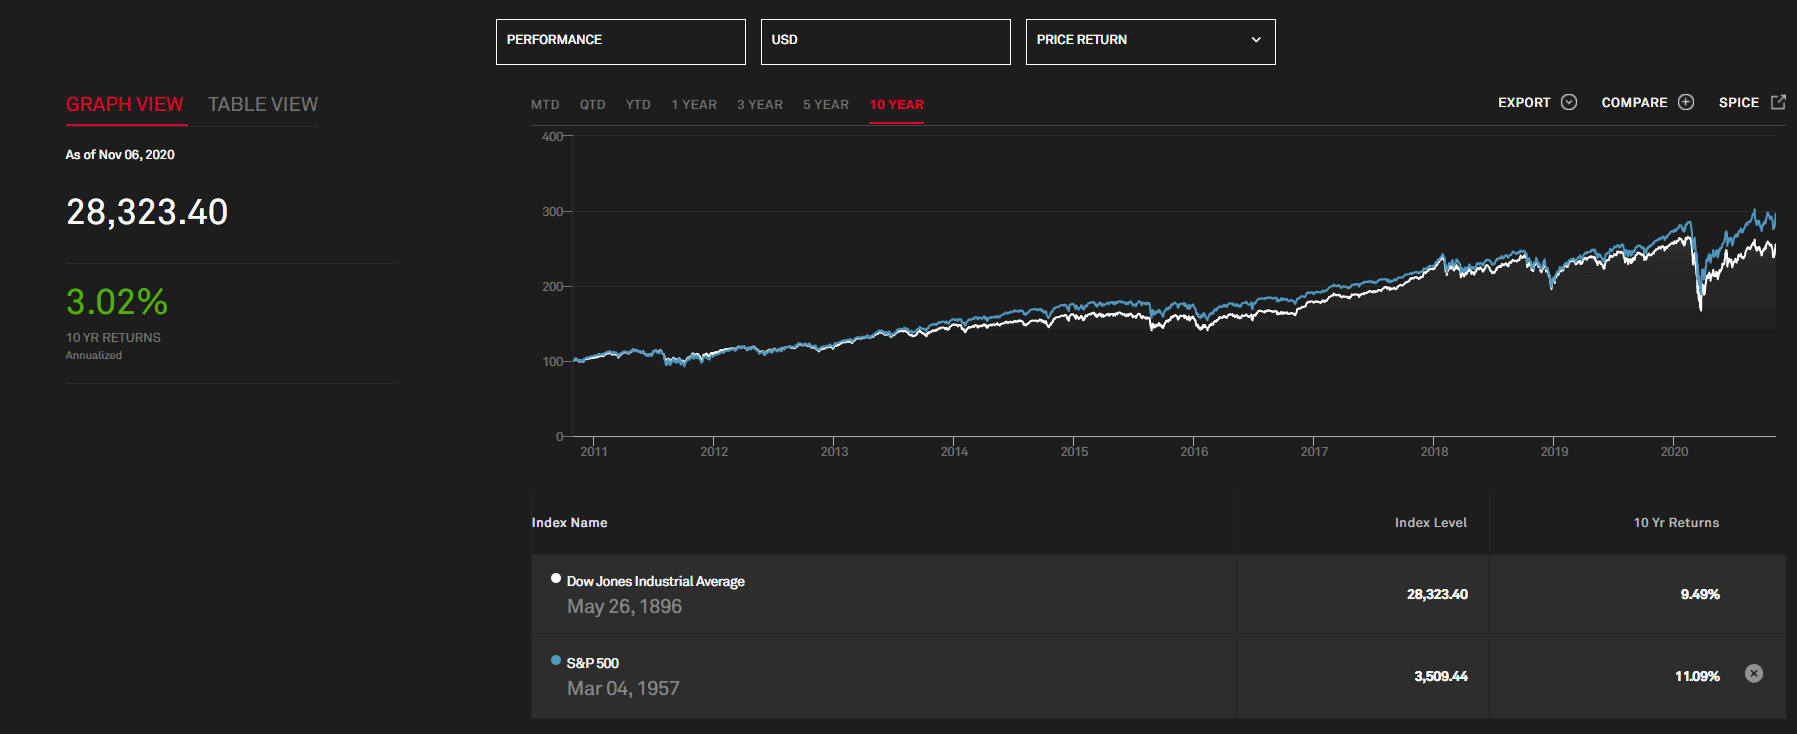Select the QTD time range
The width and height of the screenshot is (1797, 734).
click(x=592, y=104)
